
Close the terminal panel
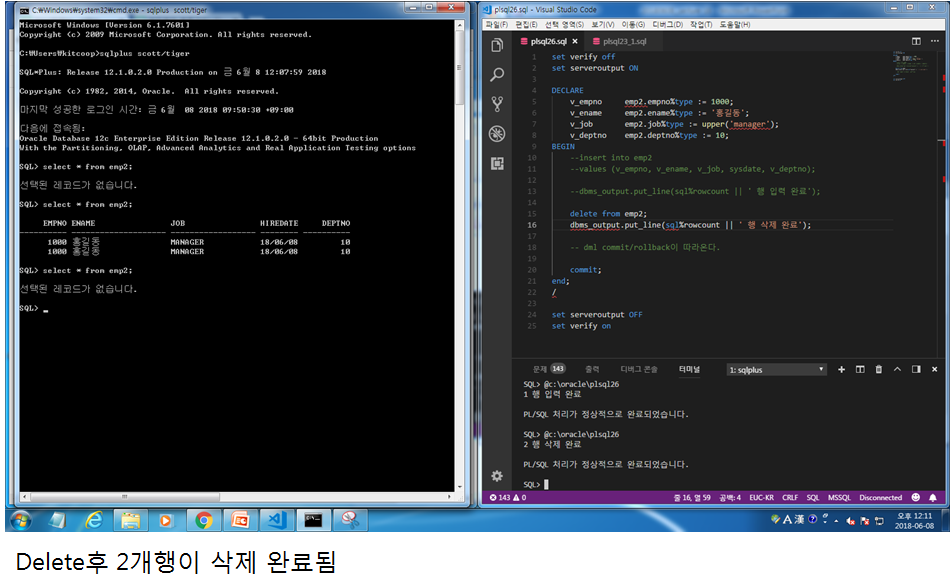pyautogui.click(x=935, y=369)
